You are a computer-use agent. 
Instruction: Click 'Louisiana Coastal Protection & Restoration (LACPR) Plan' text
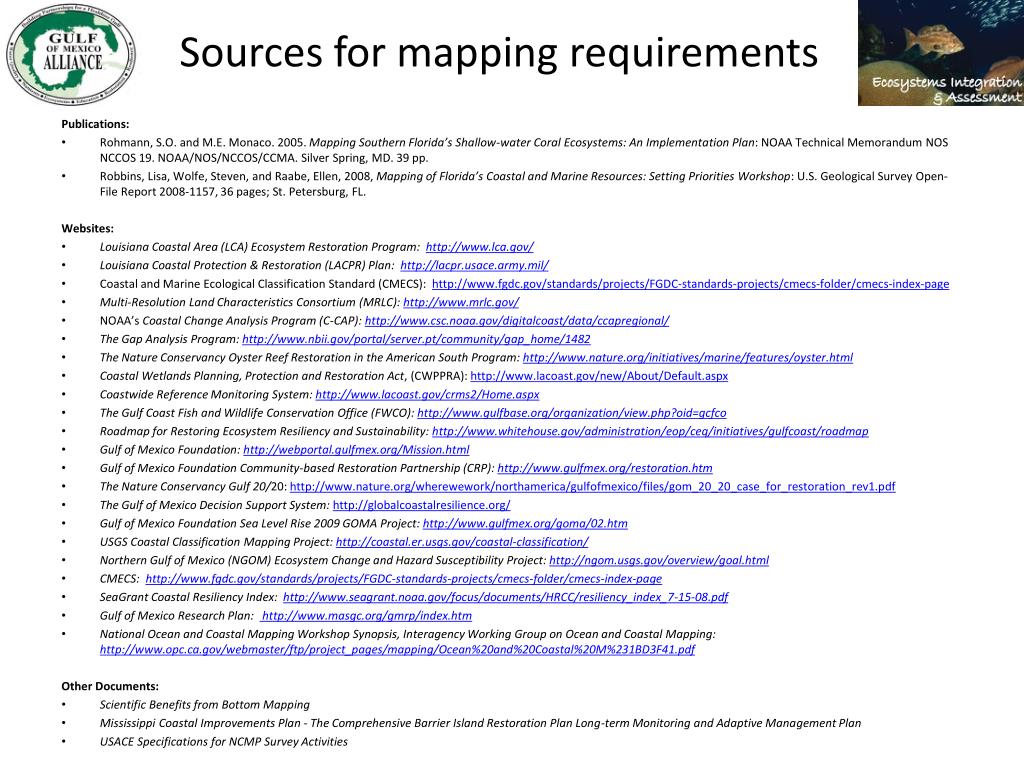coord(246,265)
